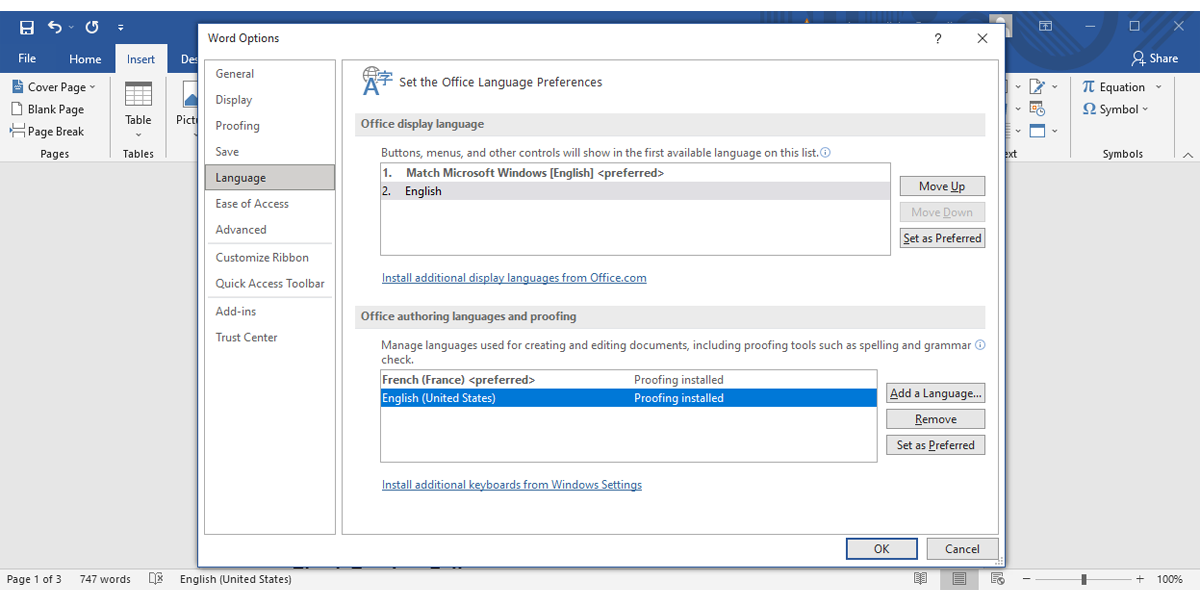Click the Help question mark in Word Options
The height and width of the screenshot is (600, 1200).
pyautogui.click(x=937, y=38)
